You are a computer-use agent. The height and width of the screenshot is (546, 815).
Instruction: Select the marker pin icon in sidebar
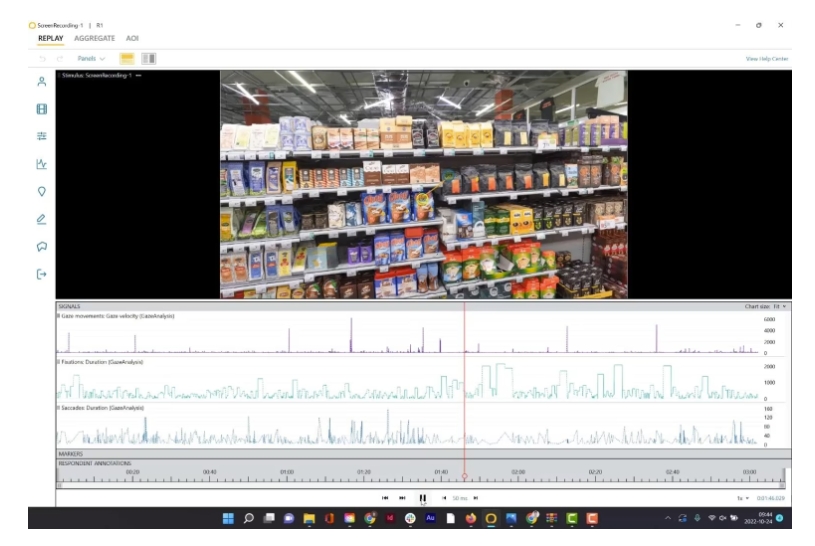pos(42,191)
